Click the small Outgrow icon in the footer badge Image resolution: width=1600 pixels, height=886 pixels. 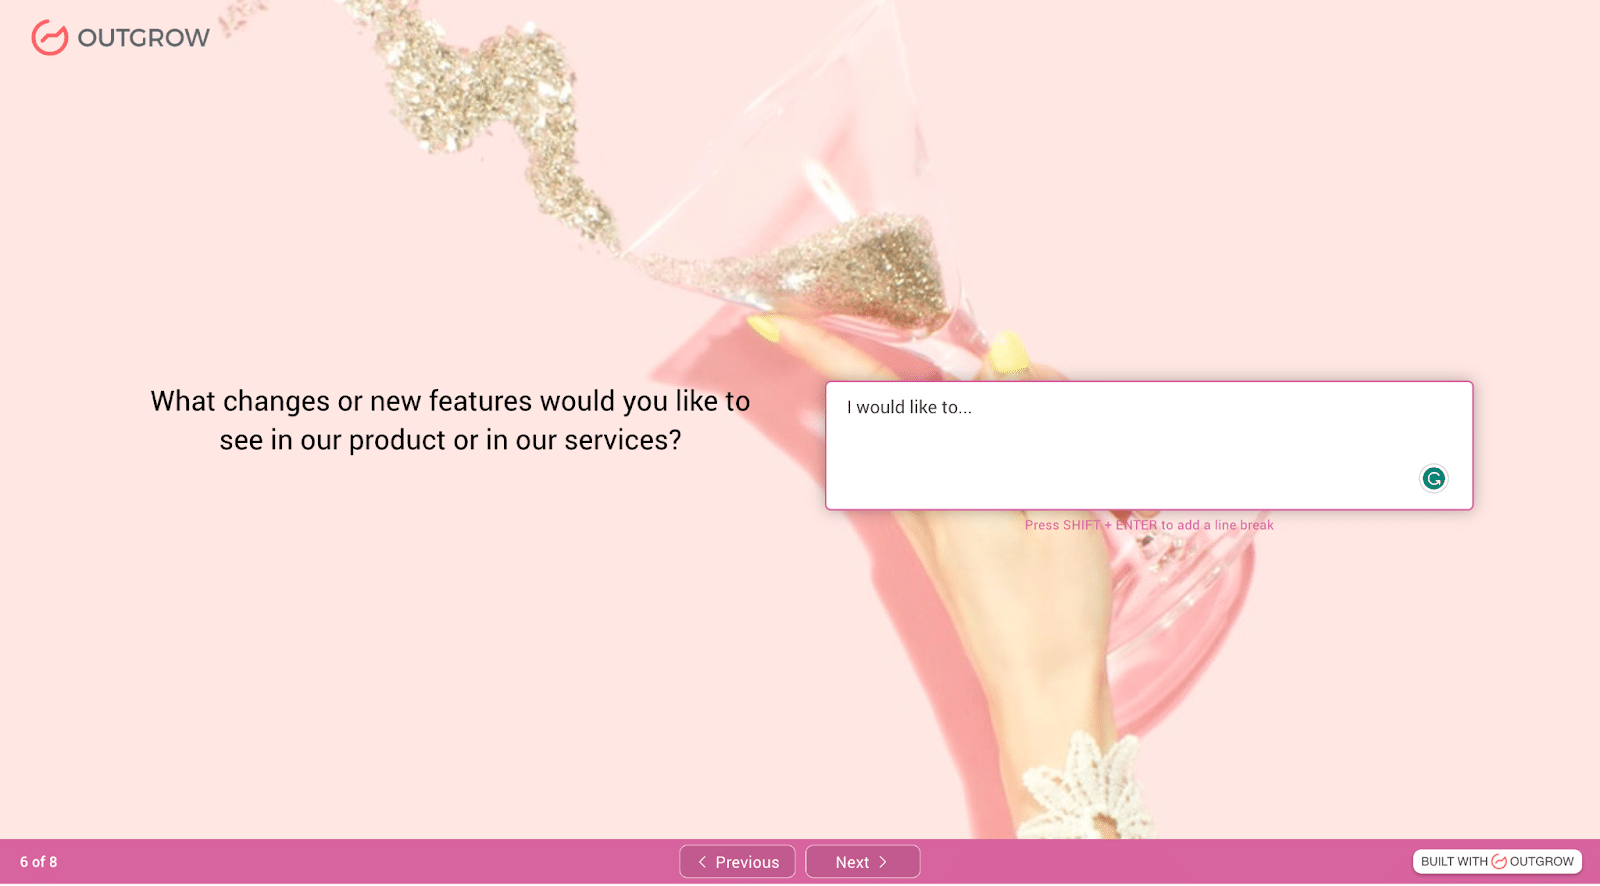click(x=1498, y=862)
